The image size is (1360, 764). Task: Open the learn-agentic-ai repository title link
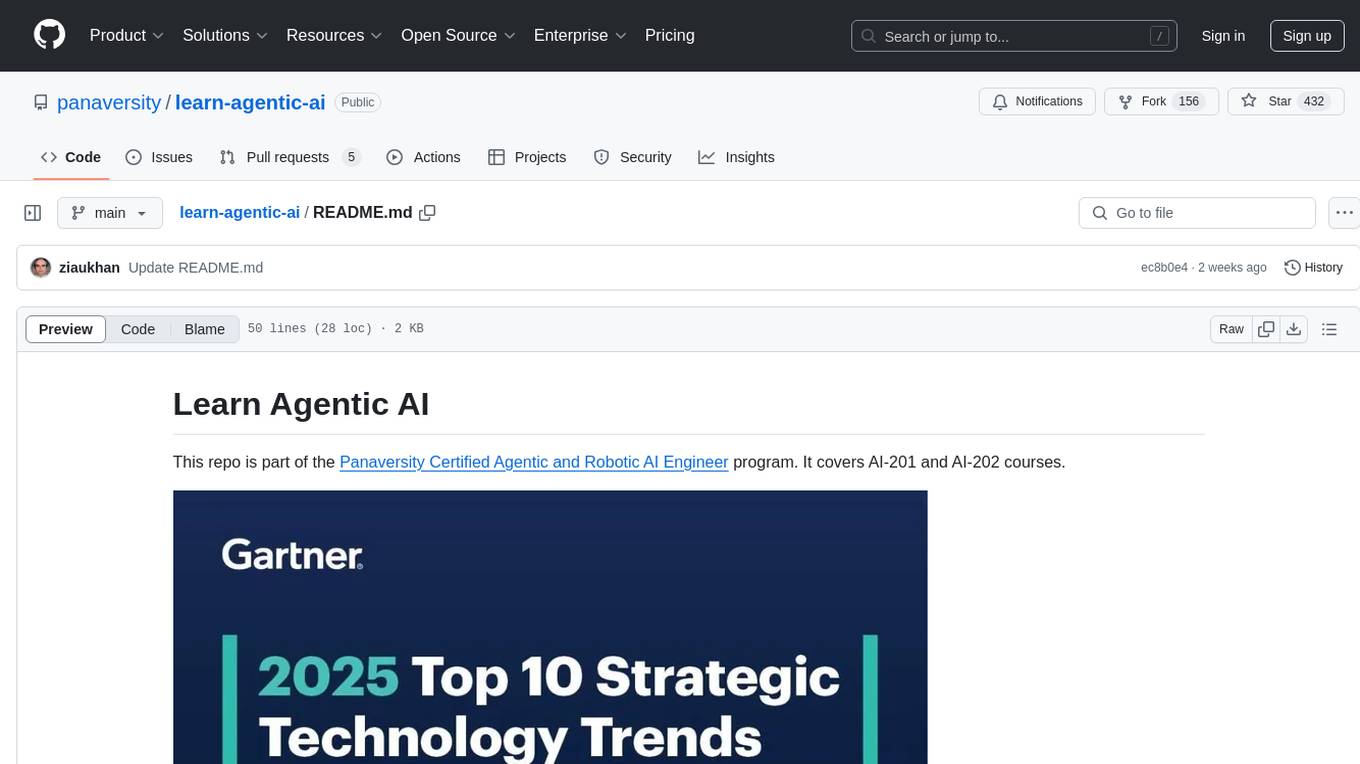click(x=250, y=102)
